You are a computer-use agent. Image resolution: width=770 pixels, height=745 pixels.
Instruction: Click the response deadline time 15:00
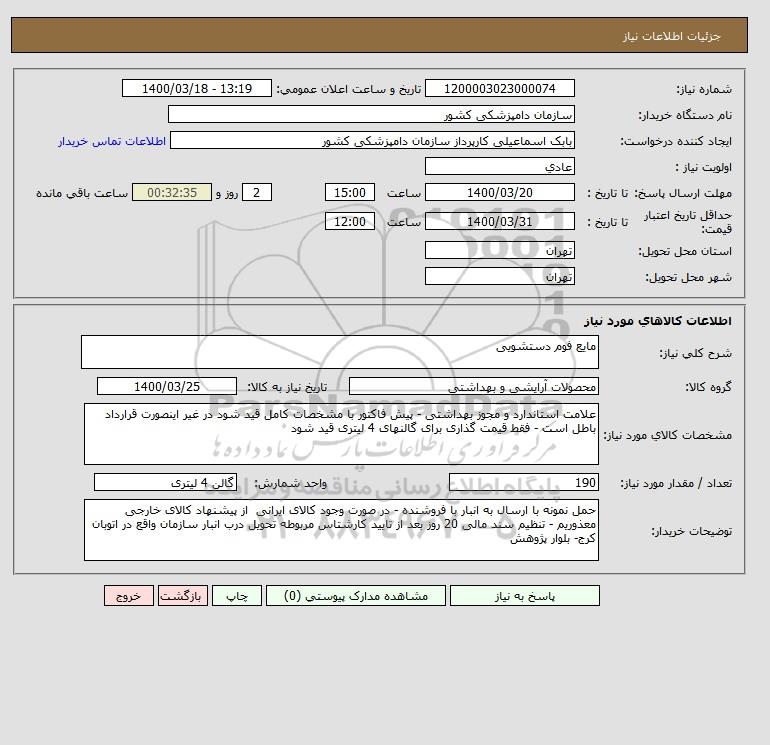coord(350,193)
